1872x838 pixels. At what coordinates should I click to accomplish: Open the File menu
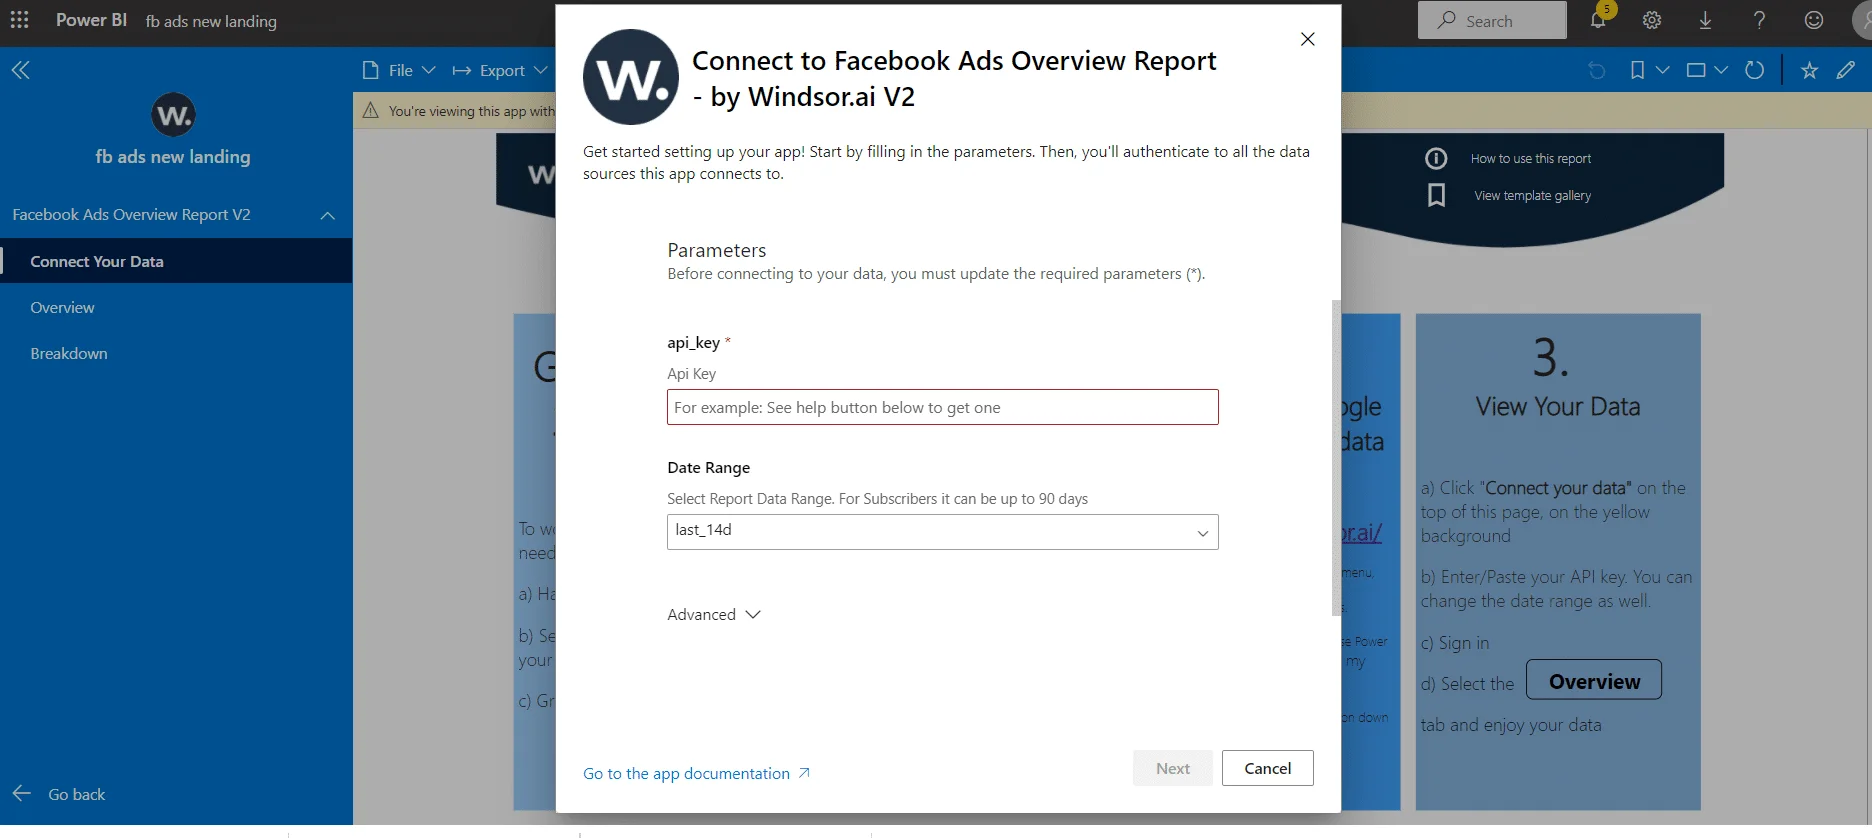pos(399,70)
